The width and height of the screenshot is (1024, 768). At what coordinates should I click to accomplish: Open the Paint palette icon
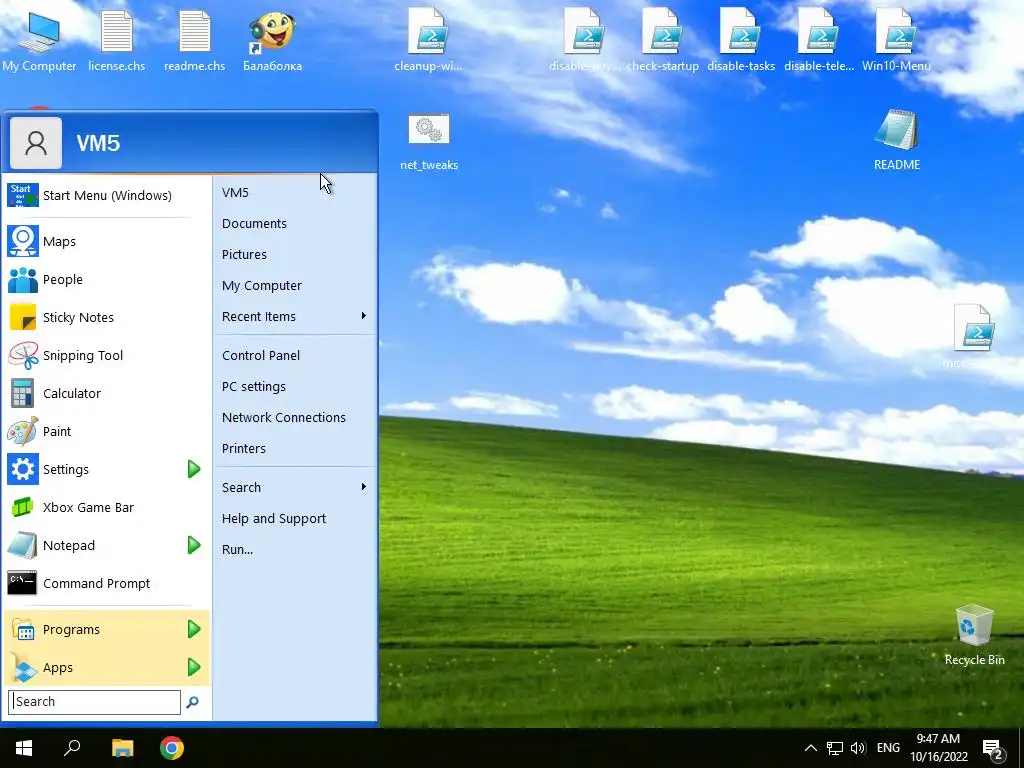pyautogui.click(x=23, y=431)
